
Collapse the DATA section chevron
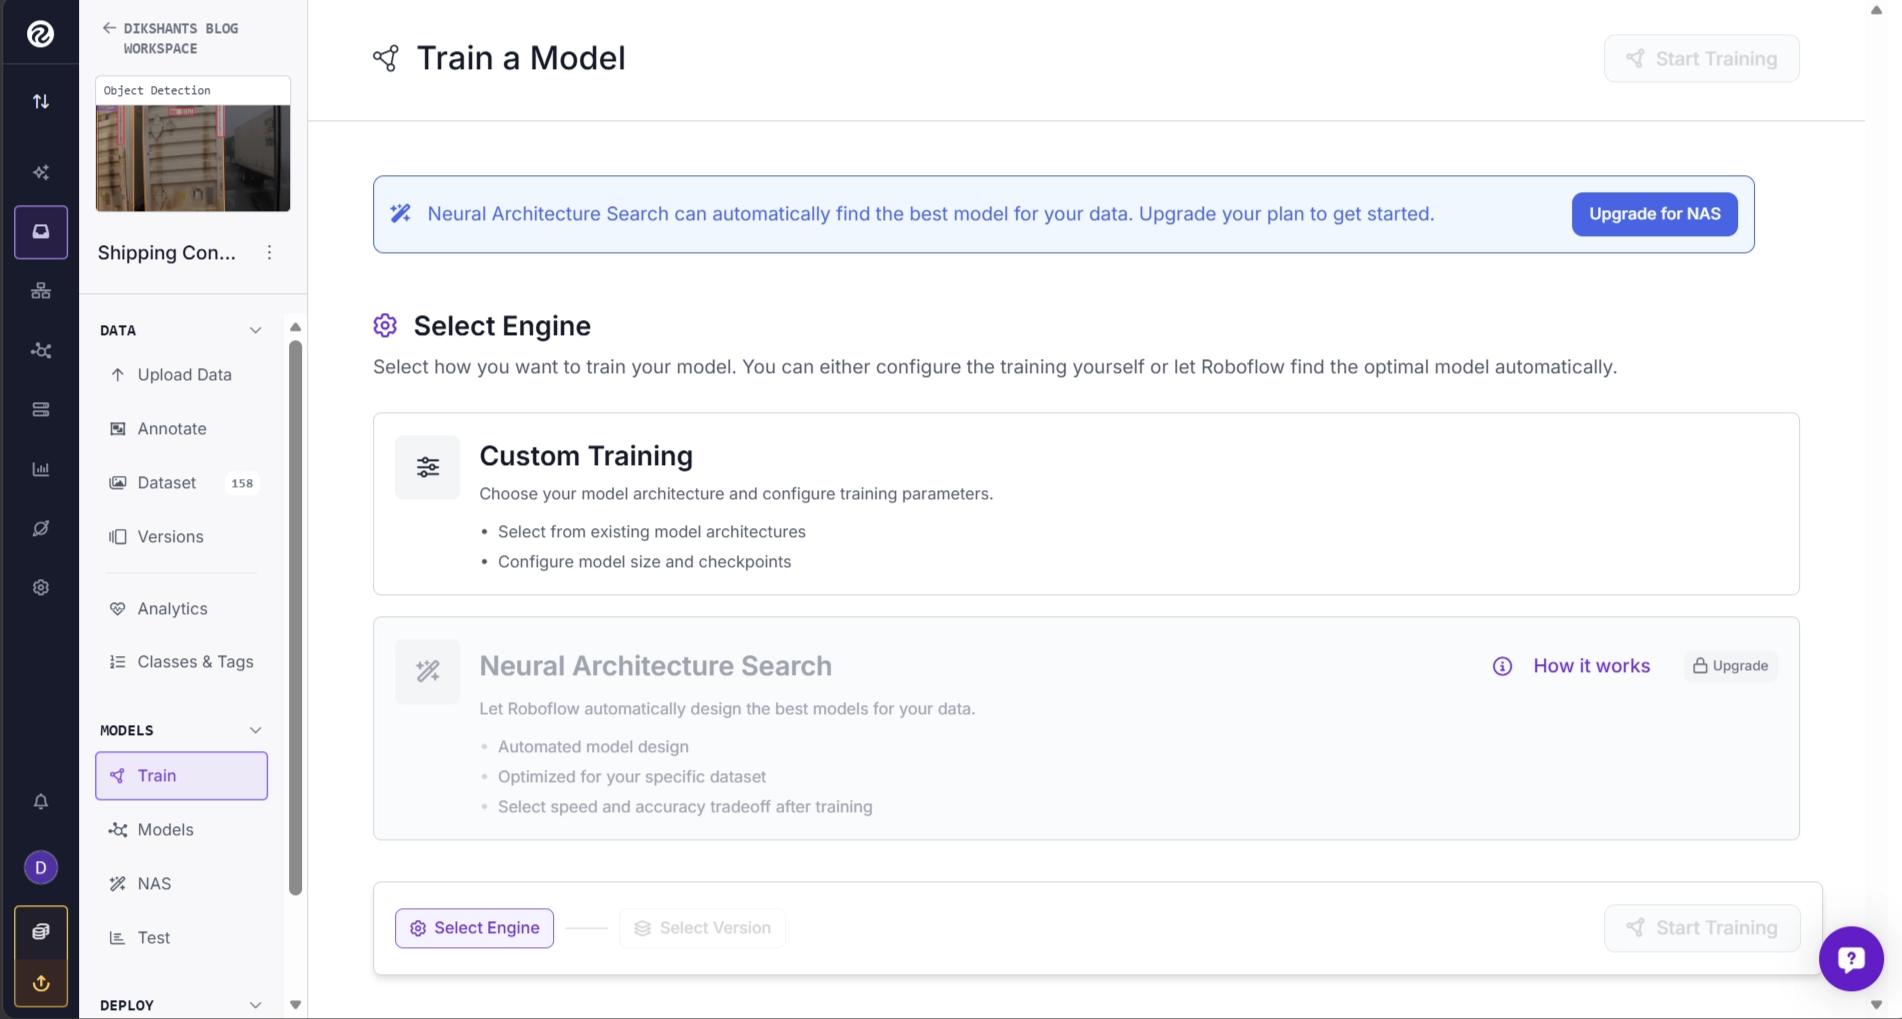255,330
